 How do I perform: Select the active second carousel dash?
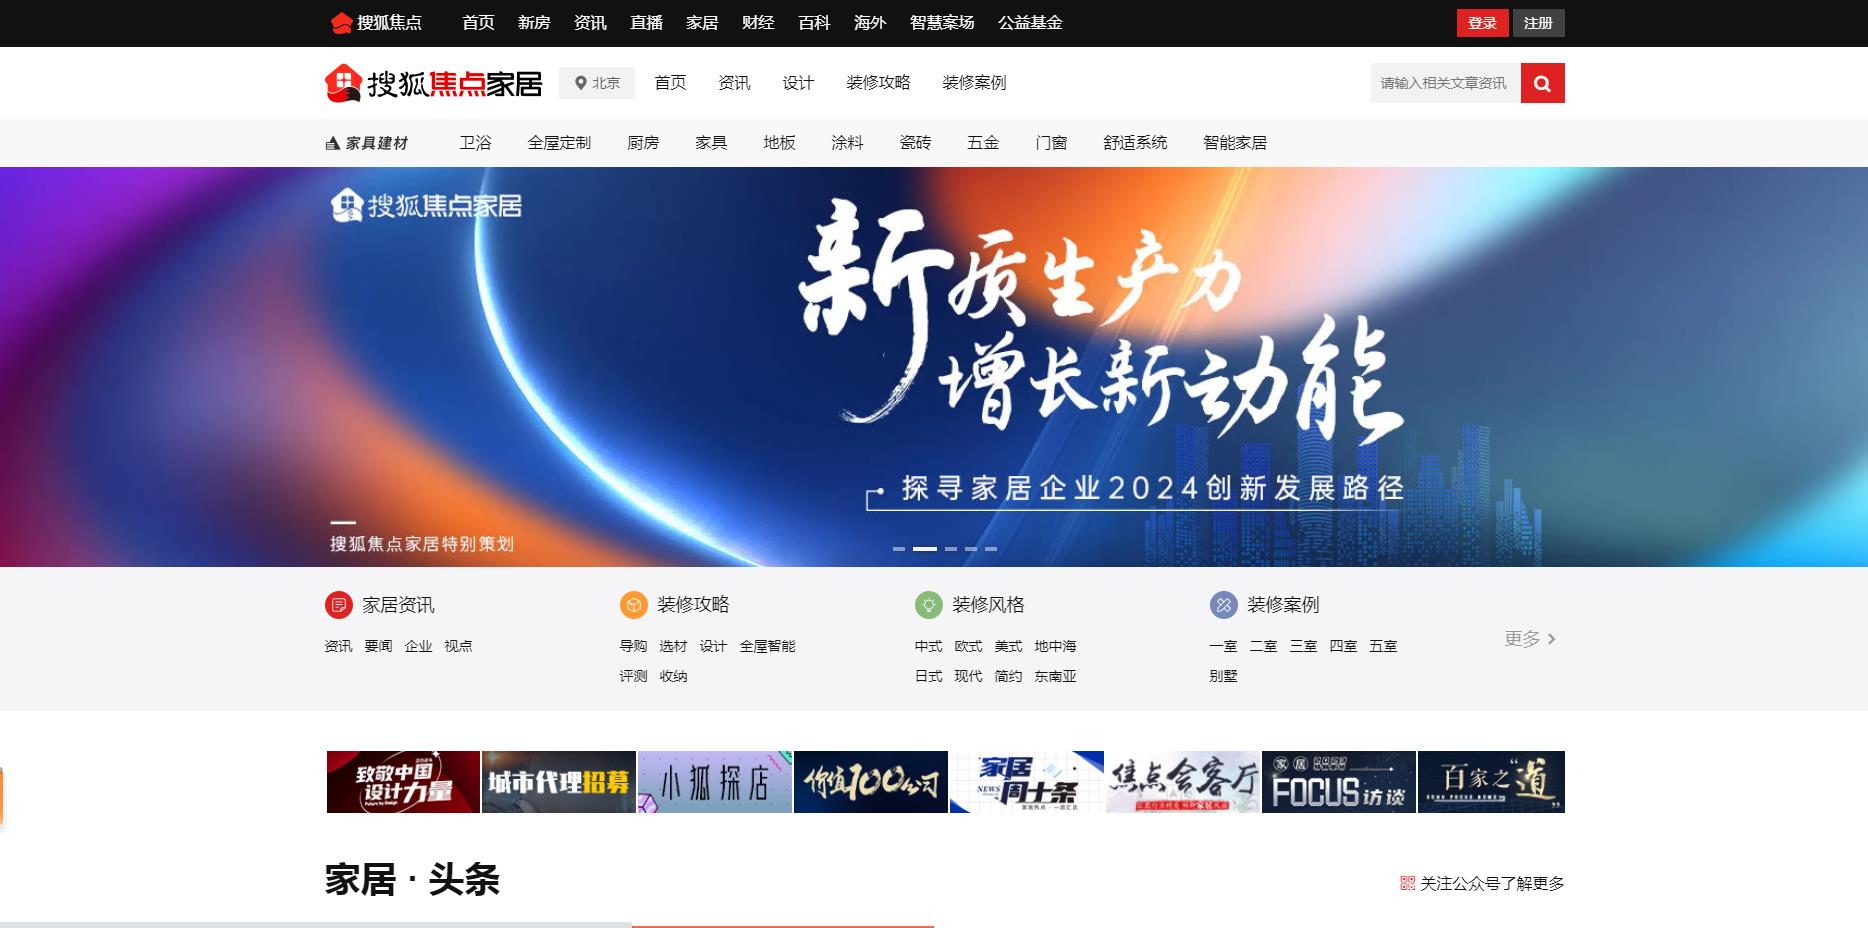[x=925, y=549]
